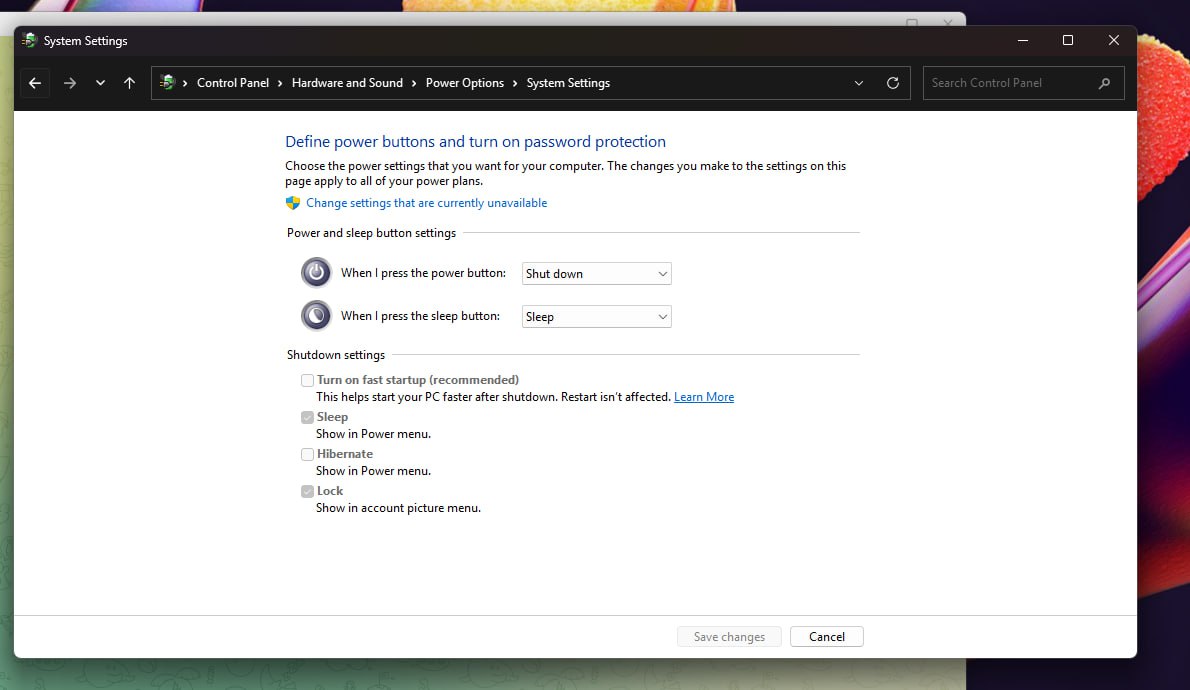Toggle the Hibernate checkbox
The width and height of the screenshot is (1190, 690).
tap(308, 454)
